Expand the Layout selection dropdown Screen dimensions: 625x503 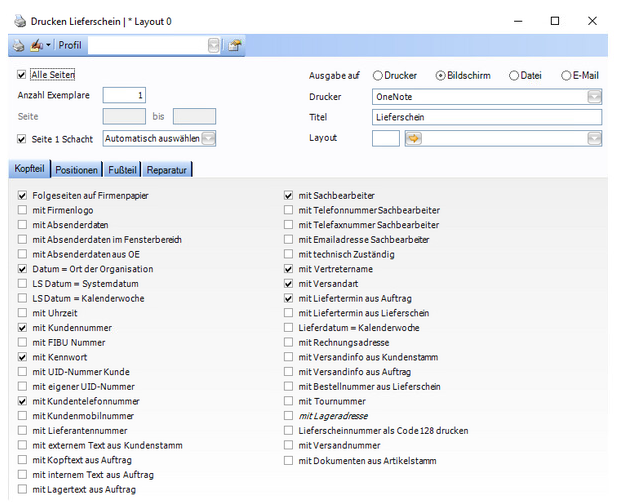click(x=594, y=138)
